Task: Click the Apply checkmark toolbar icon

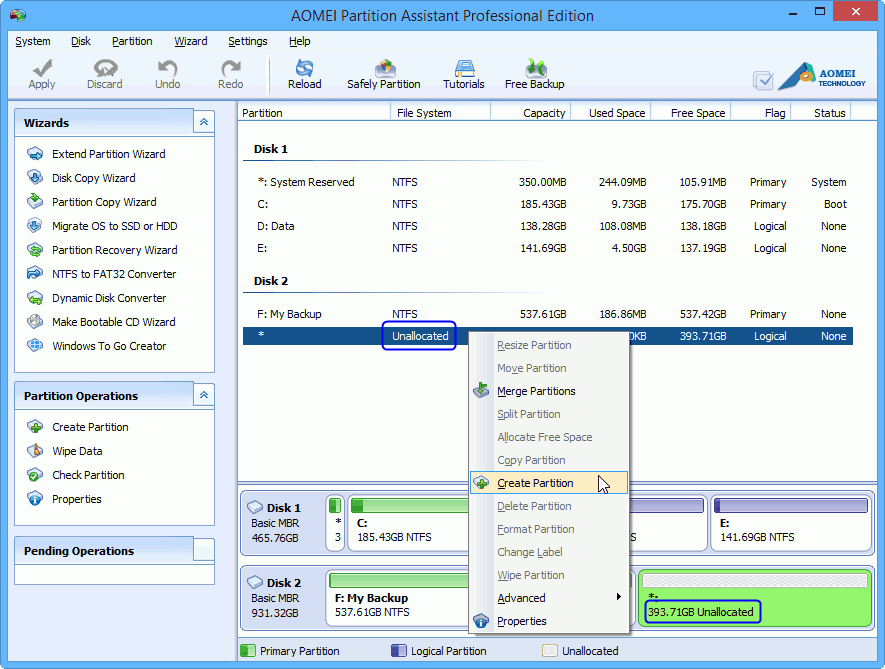Action: pyautogui.click(x=42, y=68)
